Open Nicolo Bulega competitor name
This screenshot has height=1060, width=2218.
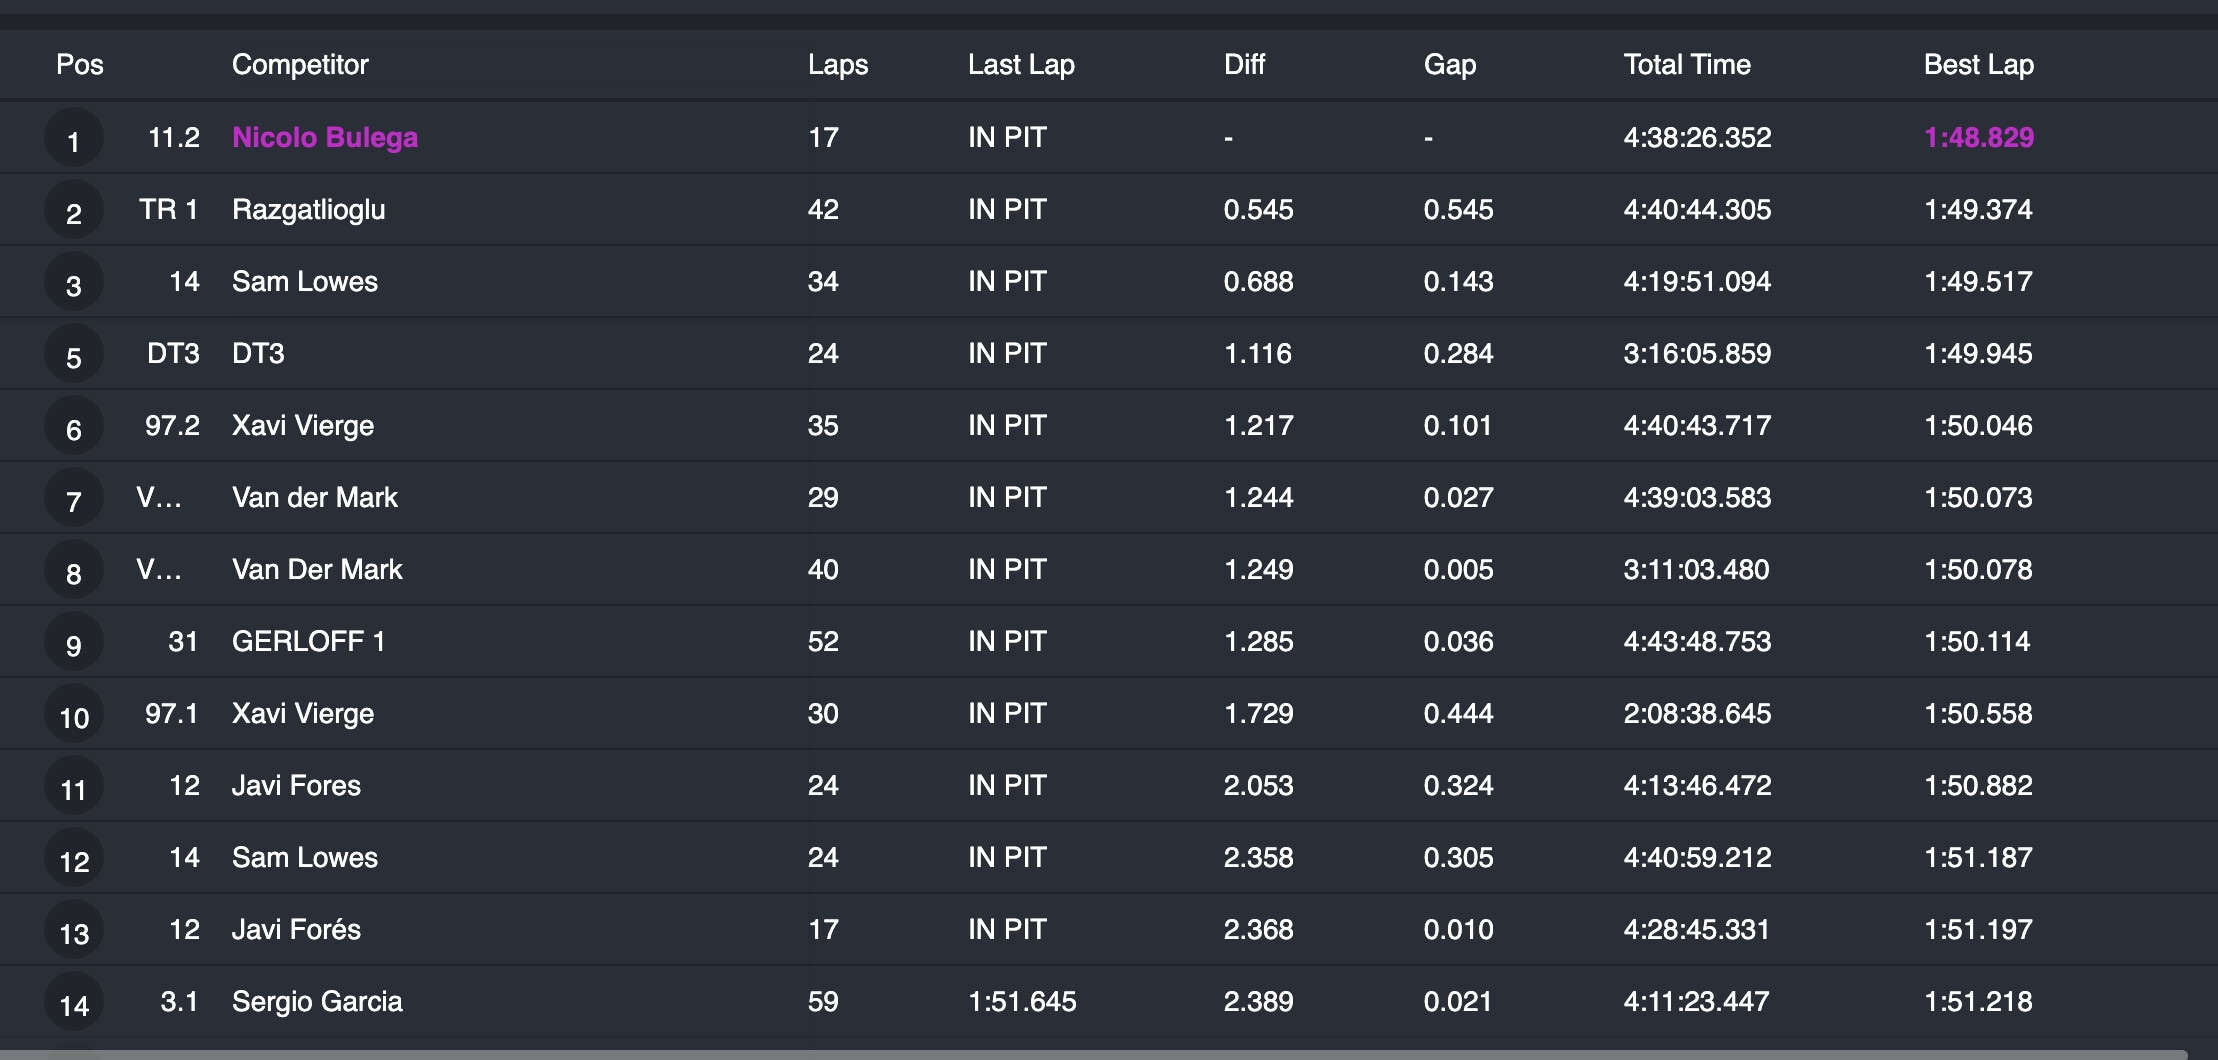click(x=325, y=137)
